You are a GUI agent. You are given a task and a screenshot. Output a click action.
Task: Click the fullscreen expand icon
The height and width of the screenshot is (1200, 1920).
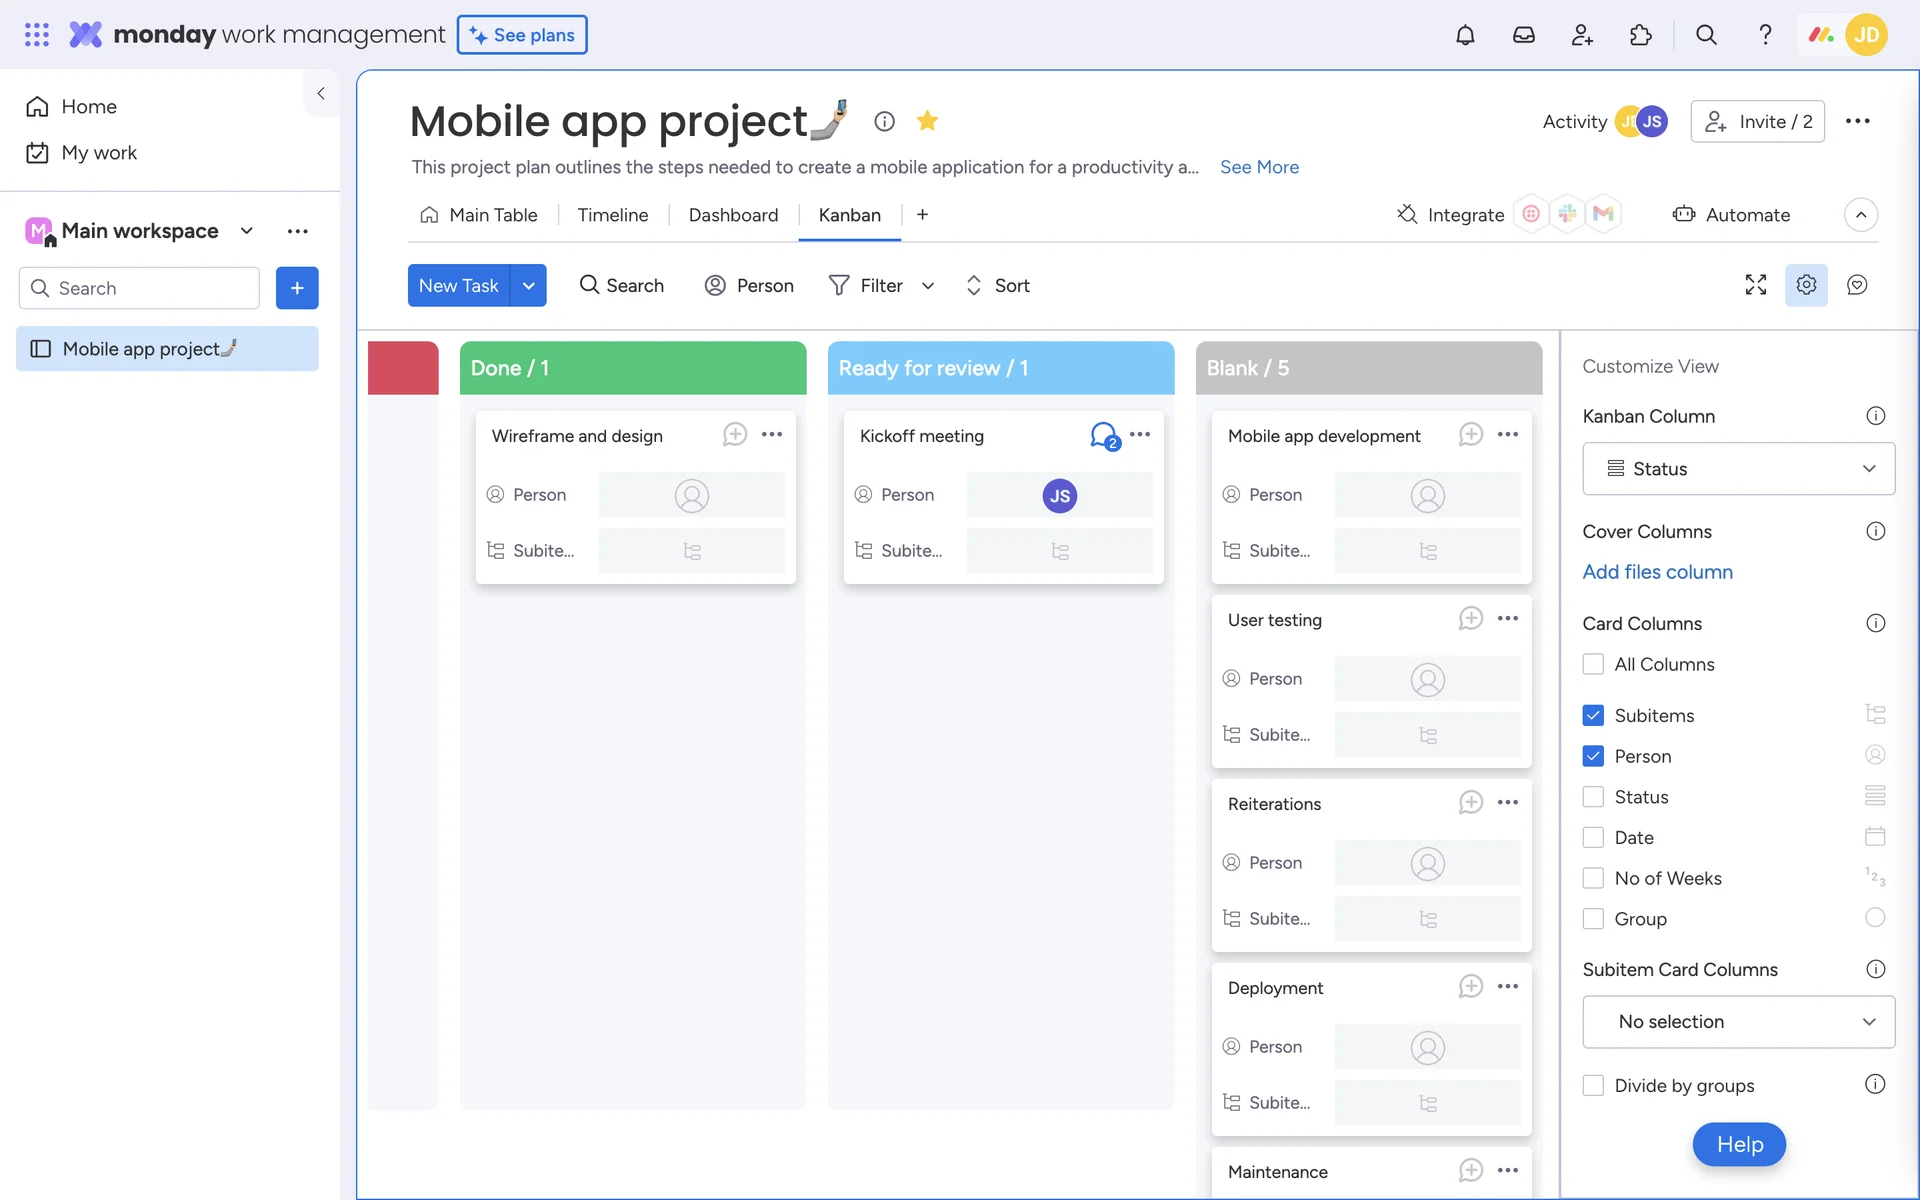1755,285
